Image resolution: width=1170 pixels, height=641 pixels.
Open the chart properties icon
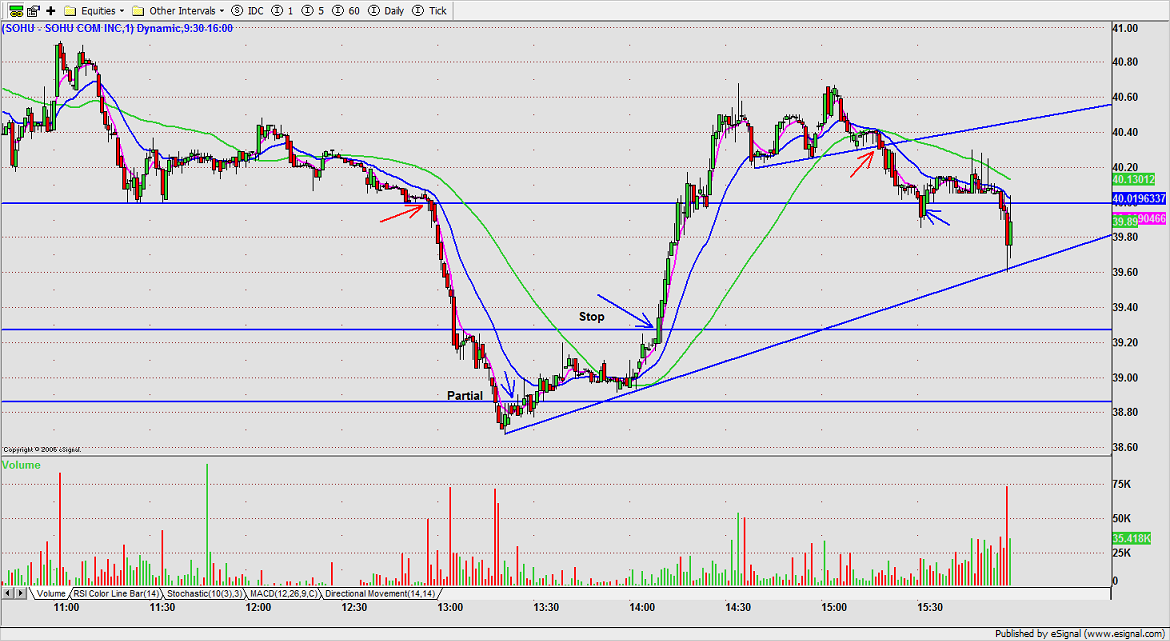point(33,10)
